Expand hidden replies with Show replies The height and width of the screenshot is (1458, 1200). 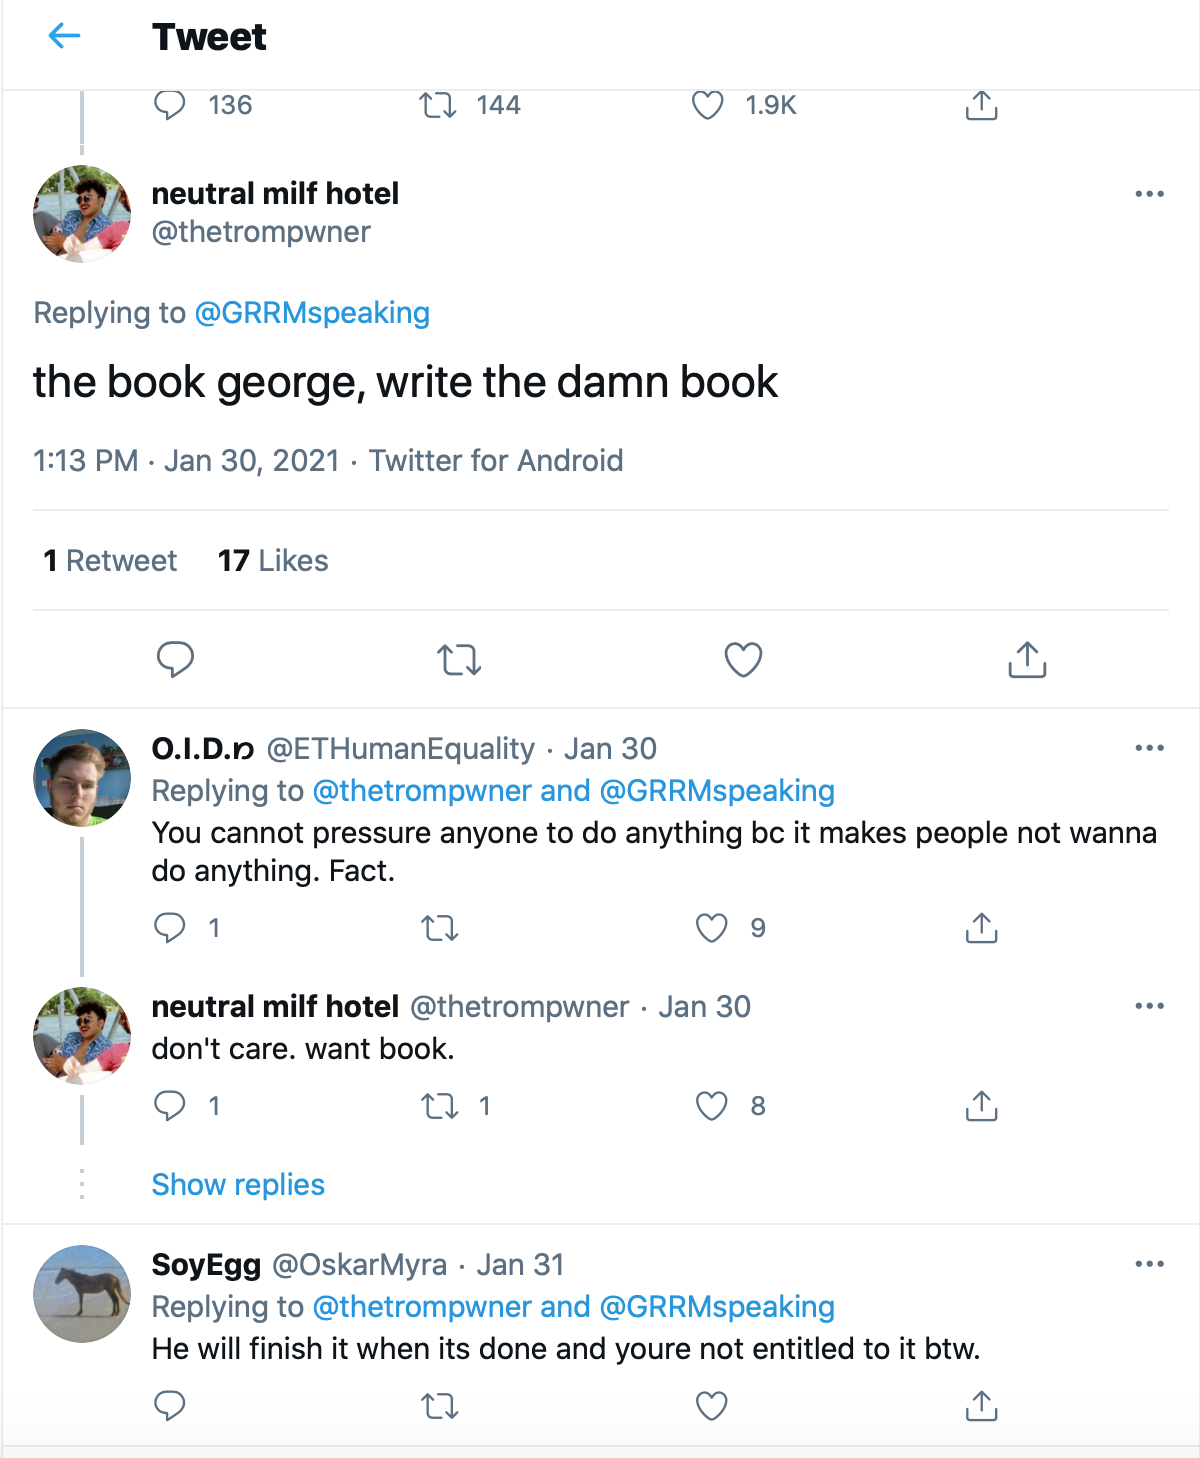click(238, 1185)
